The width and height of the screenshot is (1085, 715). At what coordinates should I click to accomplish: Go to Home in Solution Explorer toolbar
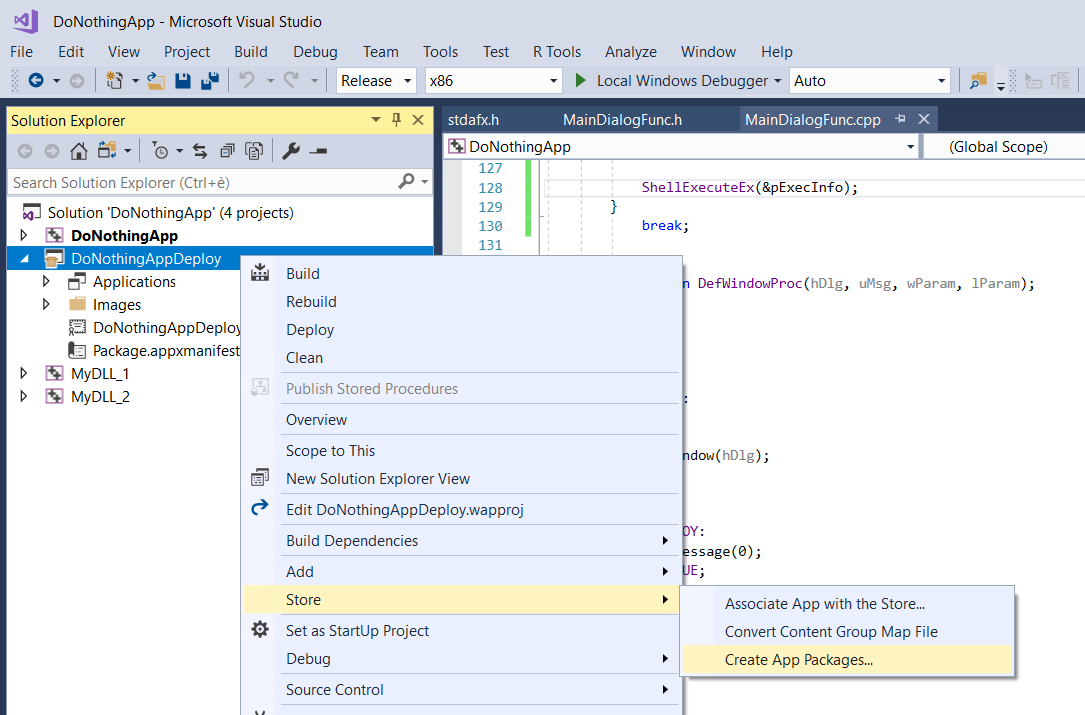coord(79,151)
